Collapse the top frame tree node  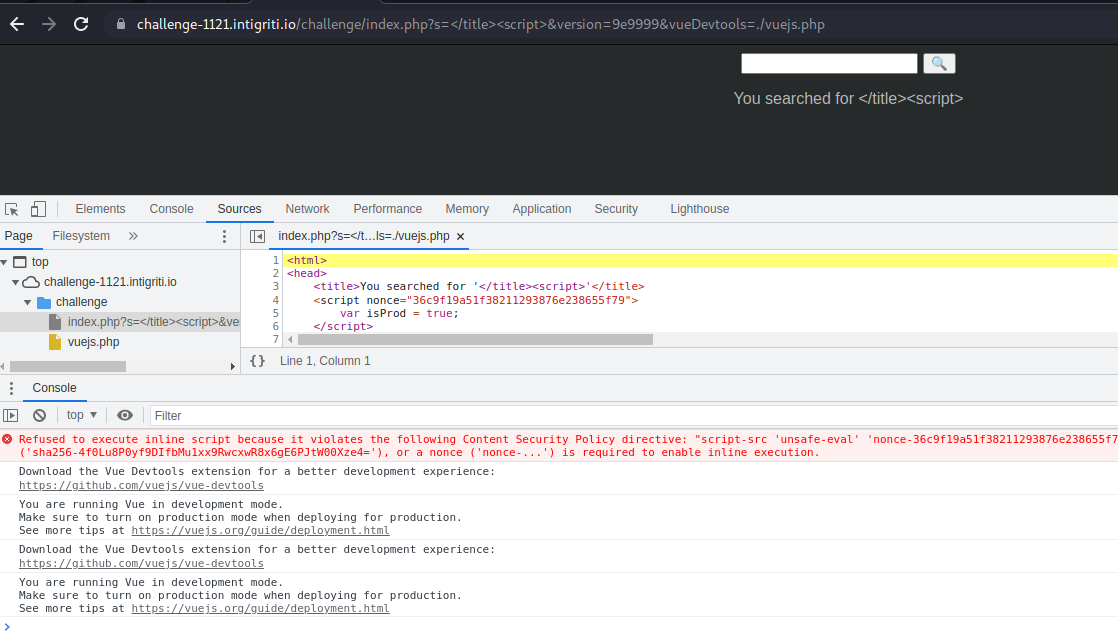coord(4,262)
